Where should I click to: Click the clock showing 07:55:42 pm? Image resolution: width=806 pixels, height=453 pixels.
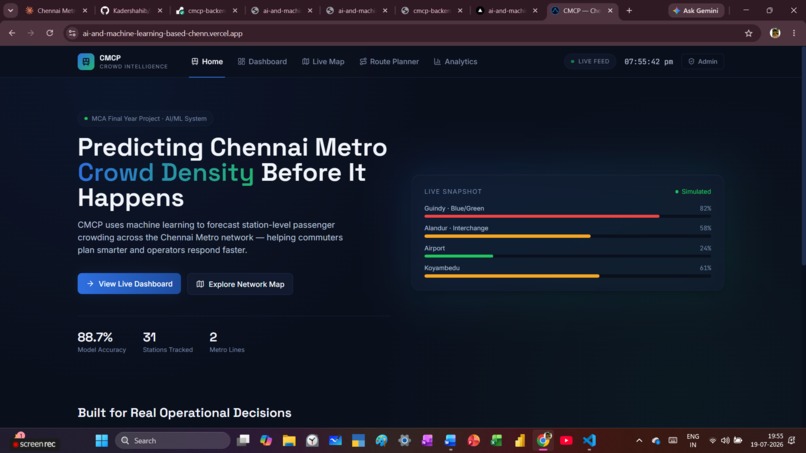648,62
